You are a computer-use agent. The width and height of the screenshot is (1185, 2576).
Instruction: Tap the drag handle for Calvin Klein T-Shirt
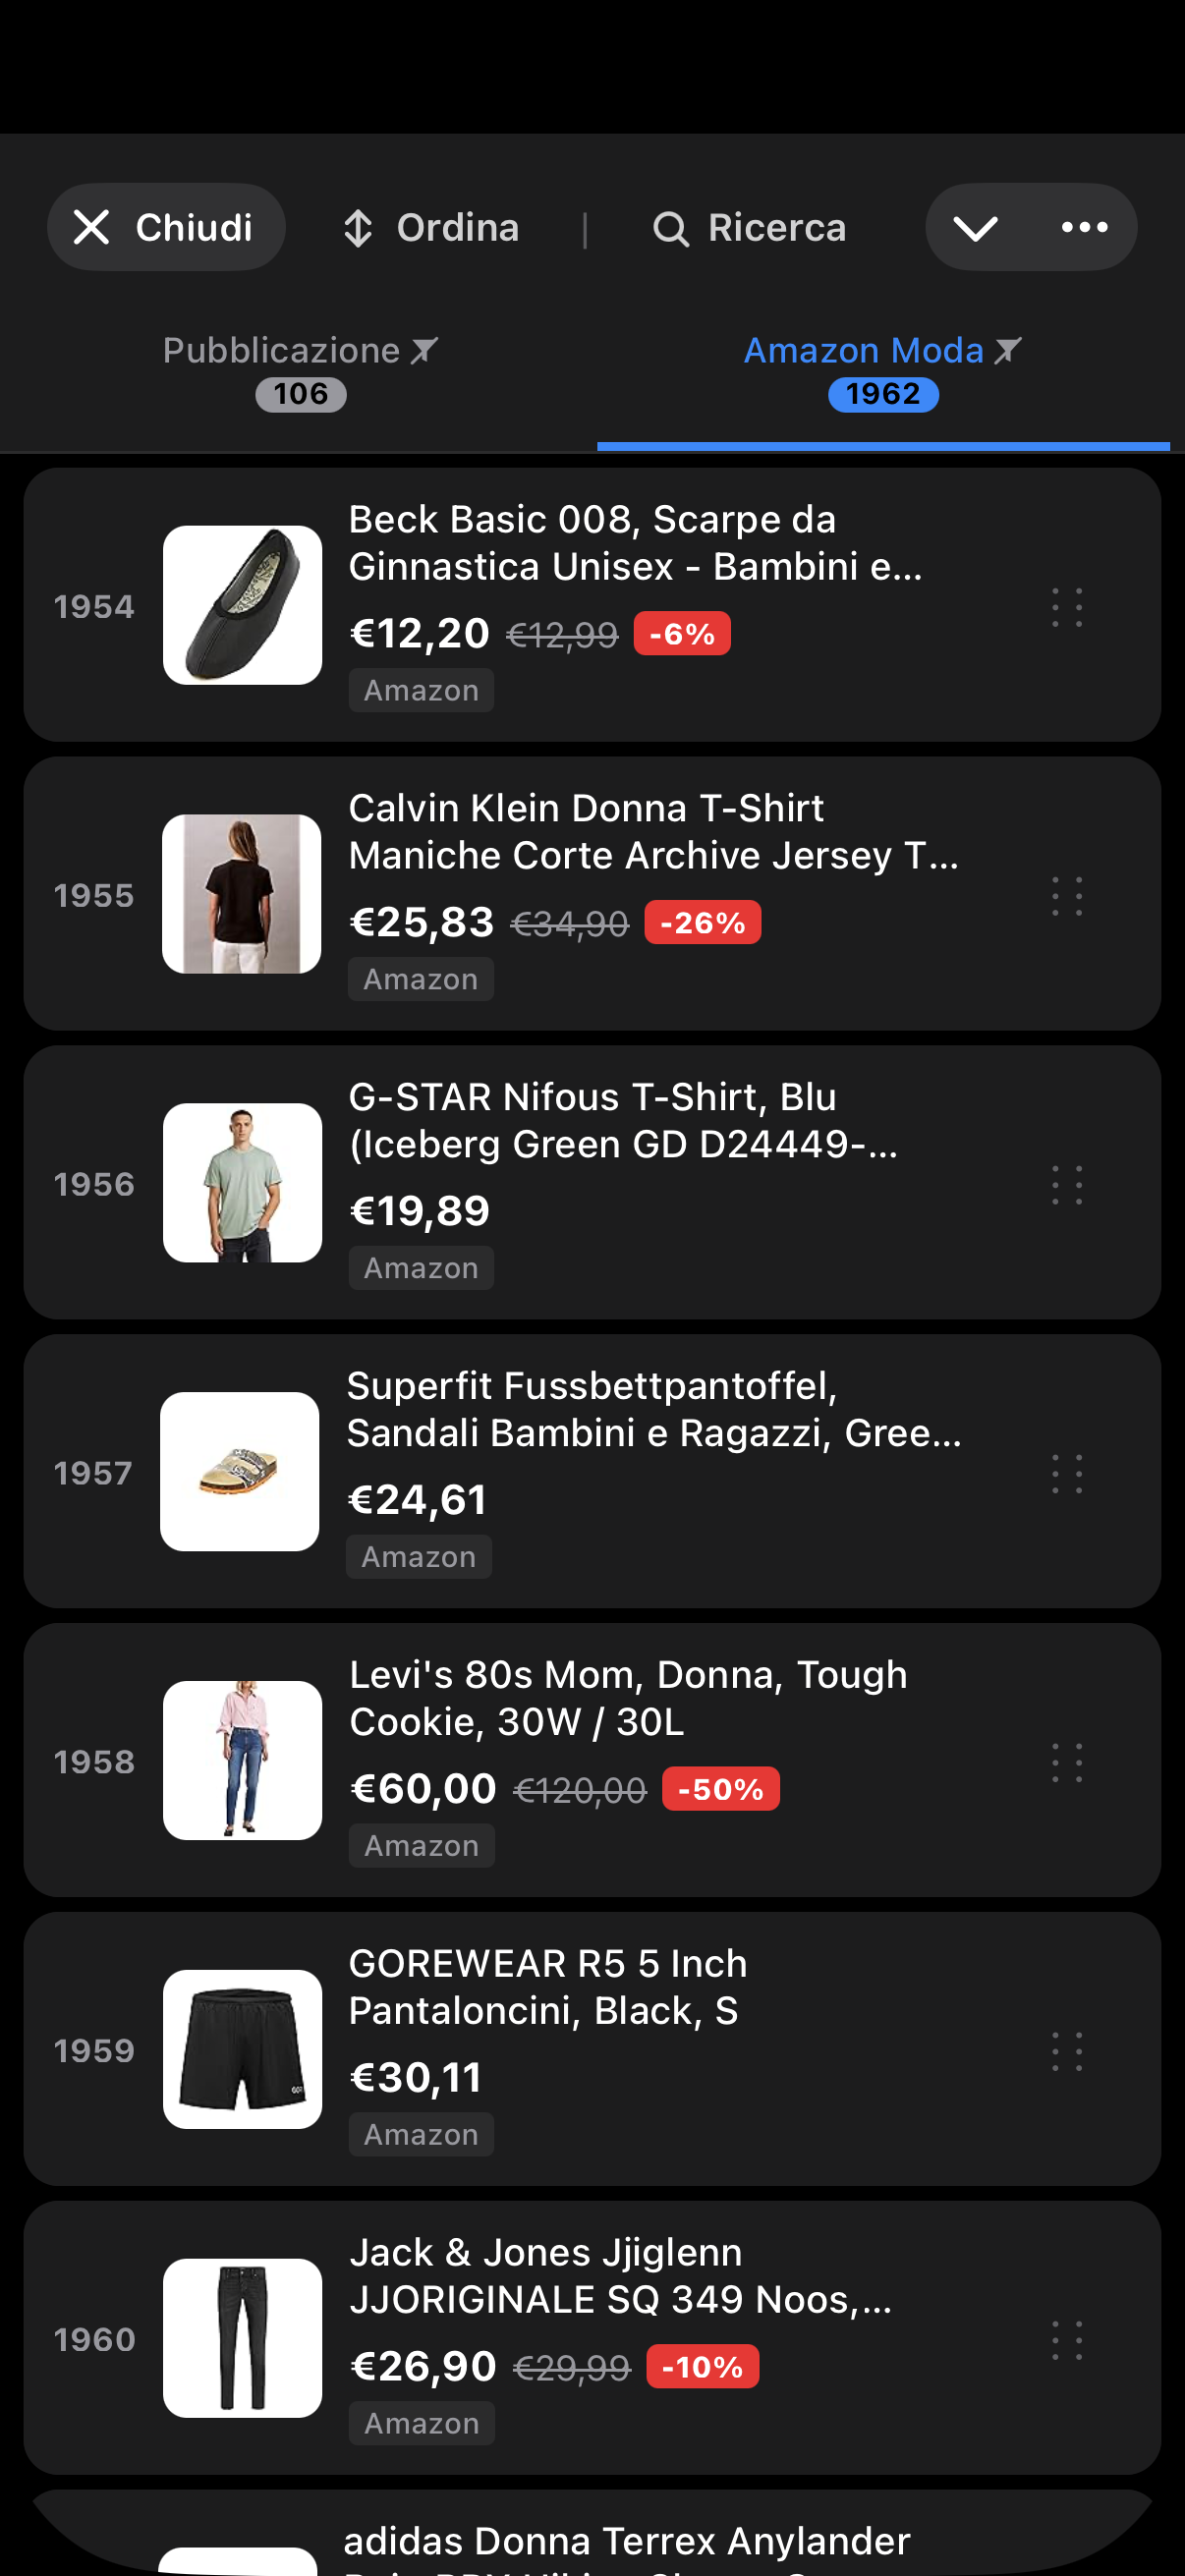[1067, 896]
